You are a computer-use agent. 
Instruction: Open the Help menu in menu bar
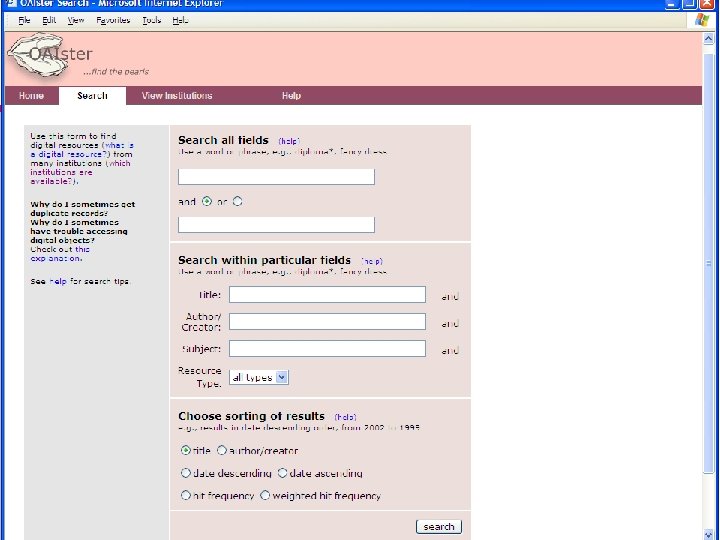(x=180, y=20)
